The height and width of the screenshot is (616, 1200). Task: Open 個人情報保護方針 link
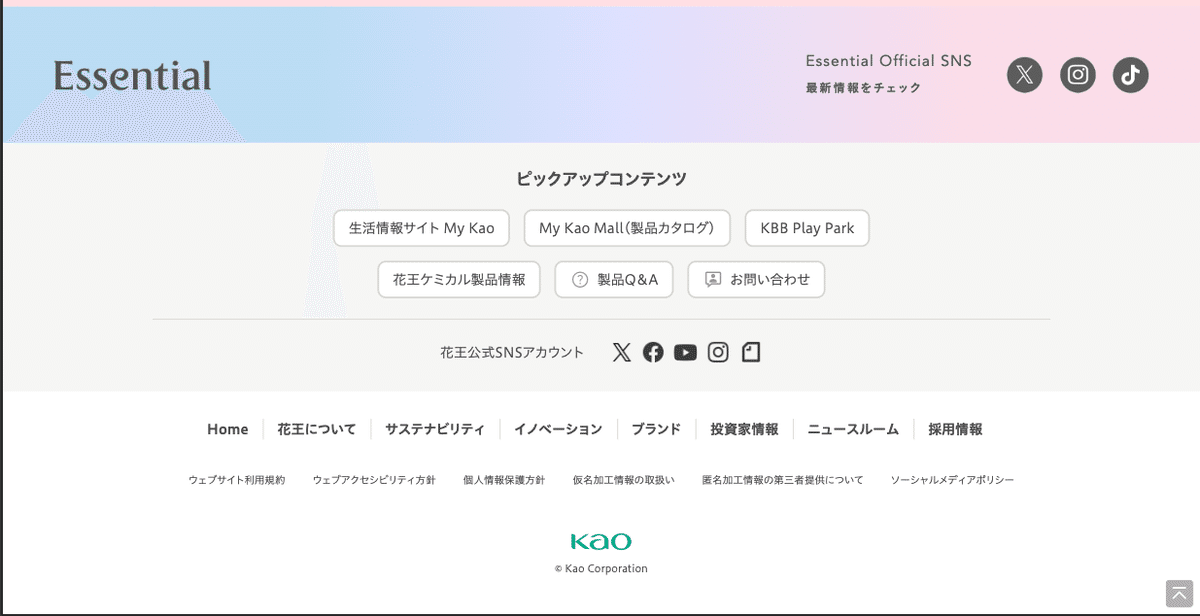tap(504, 480)
